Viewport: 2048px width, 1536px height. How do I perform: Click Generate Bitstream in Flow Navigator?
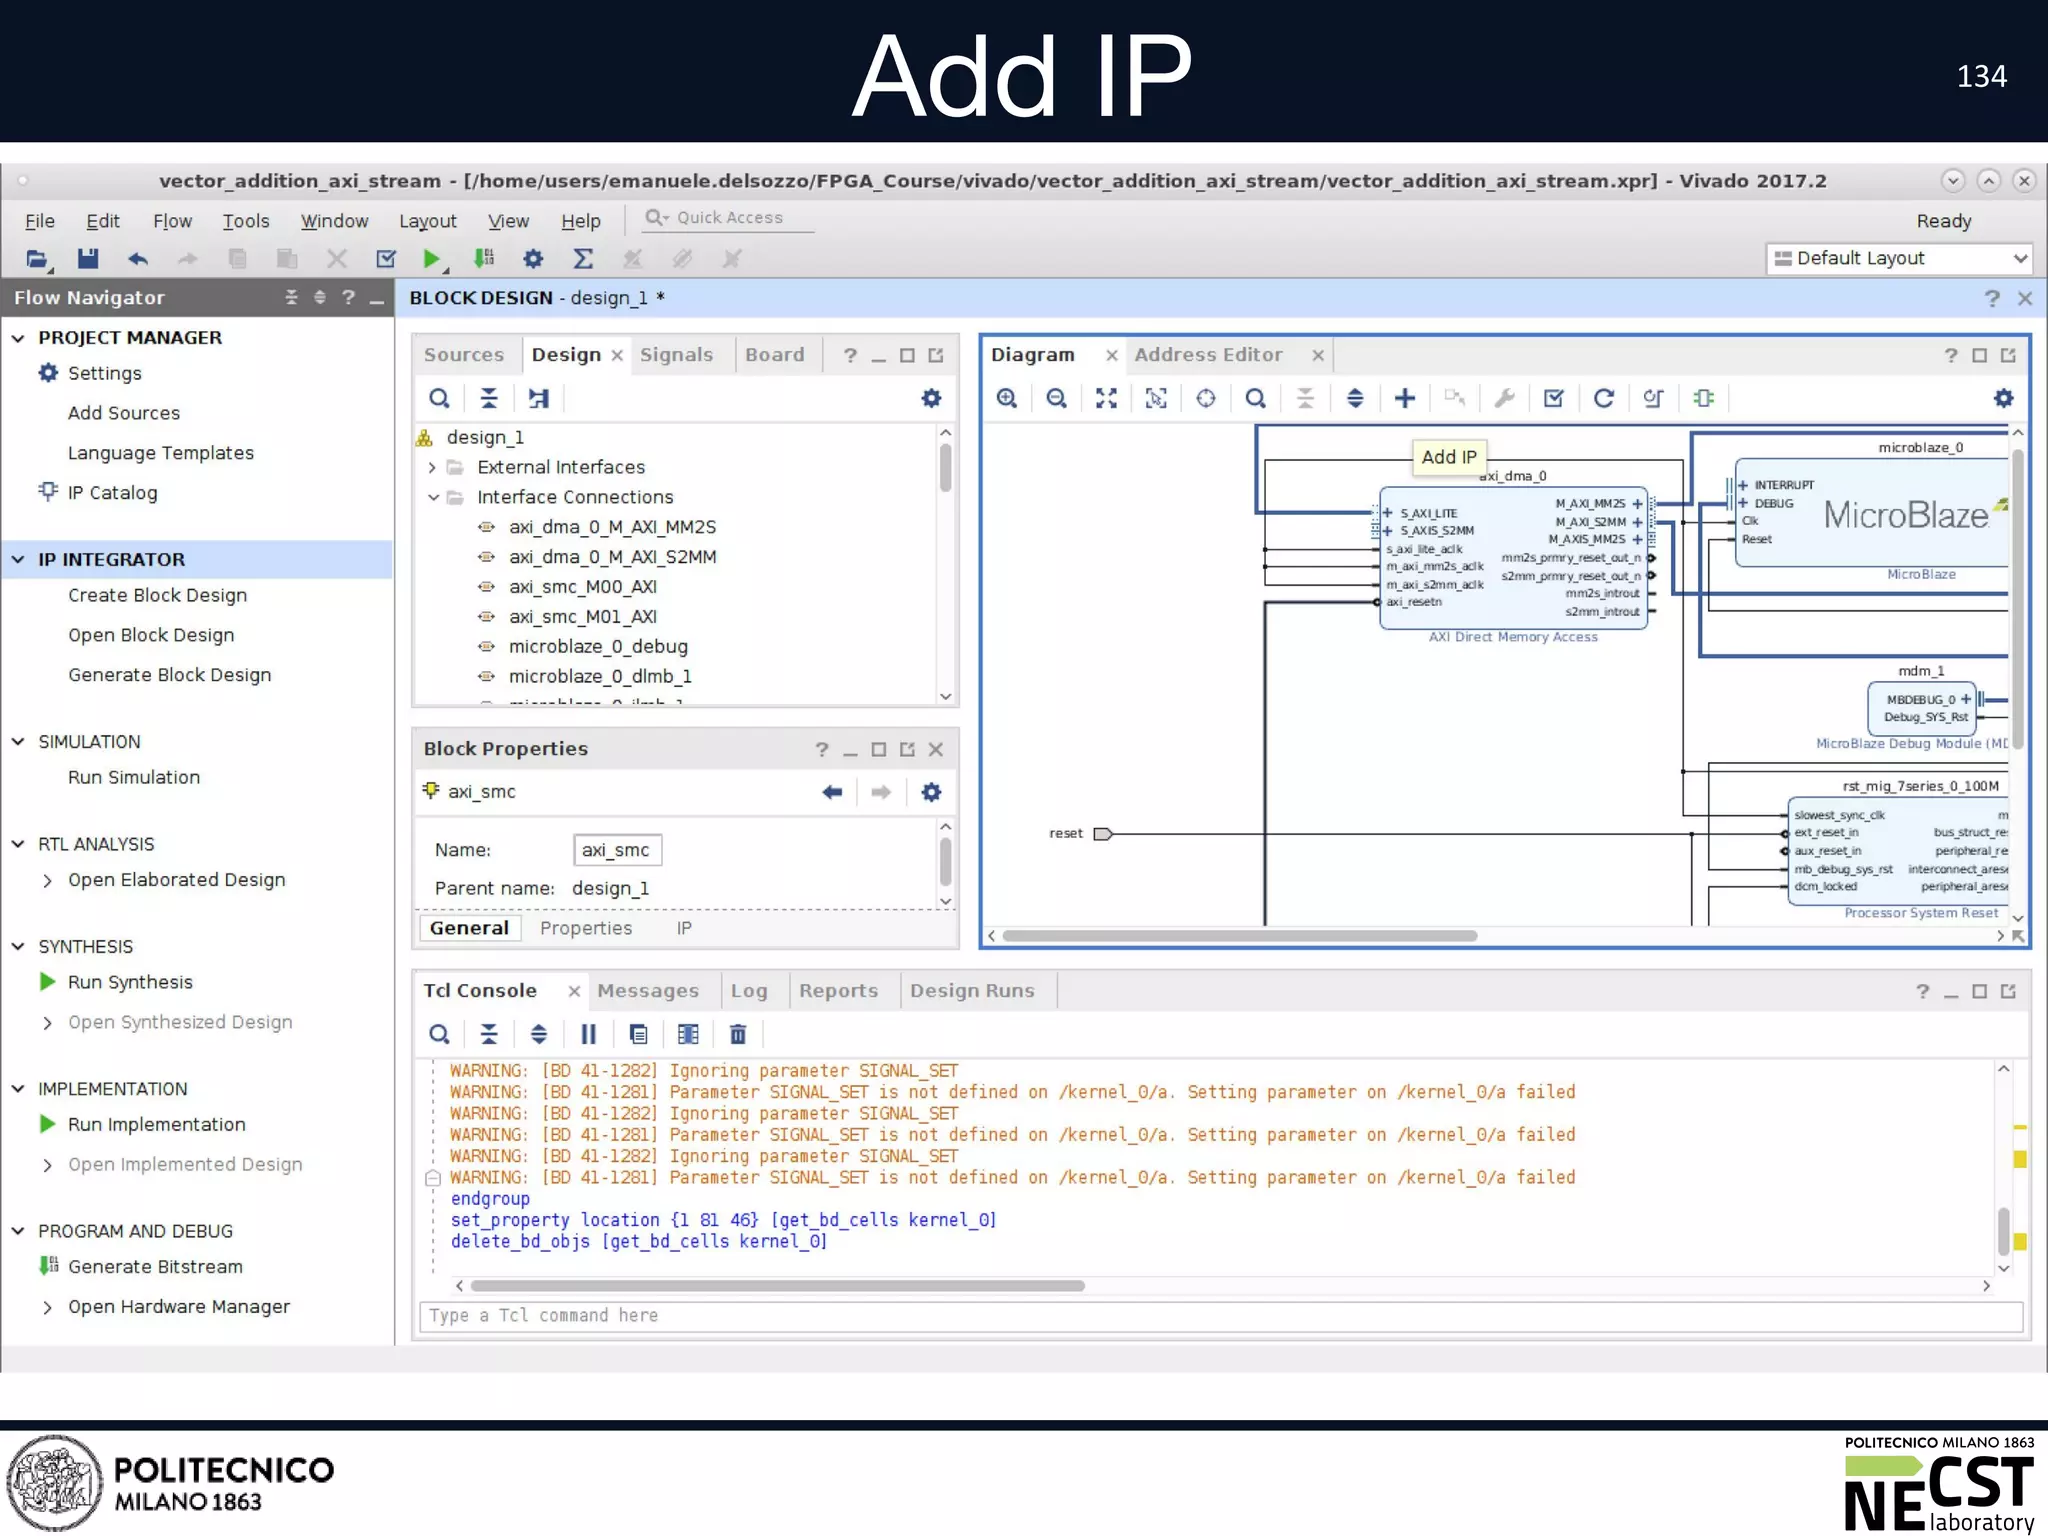point(155,1267)
